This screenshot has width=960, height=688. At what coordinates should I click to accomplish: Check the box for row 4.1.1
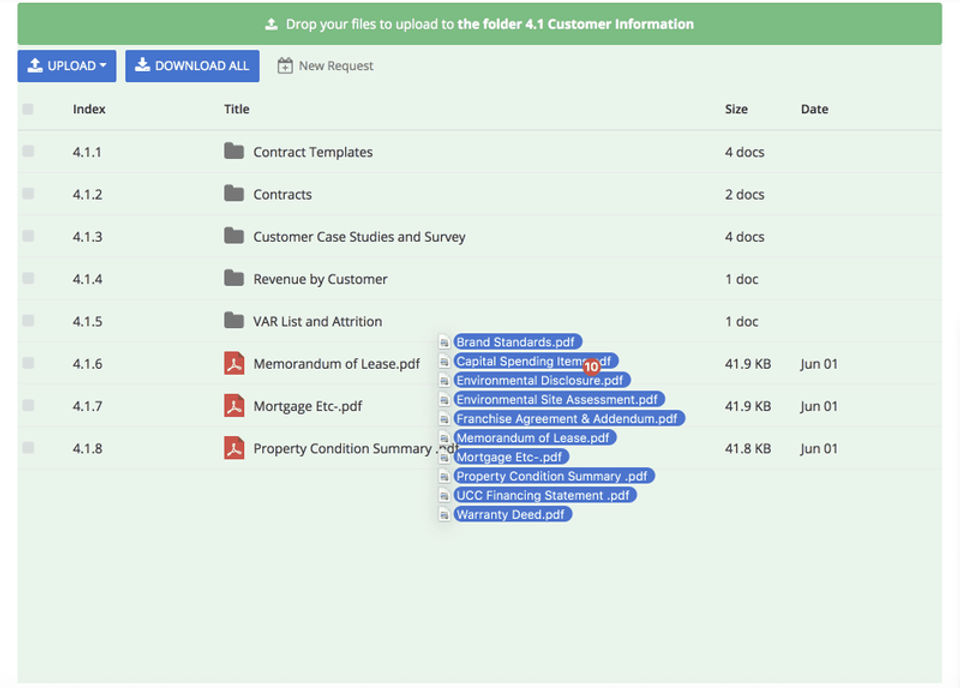28,152
